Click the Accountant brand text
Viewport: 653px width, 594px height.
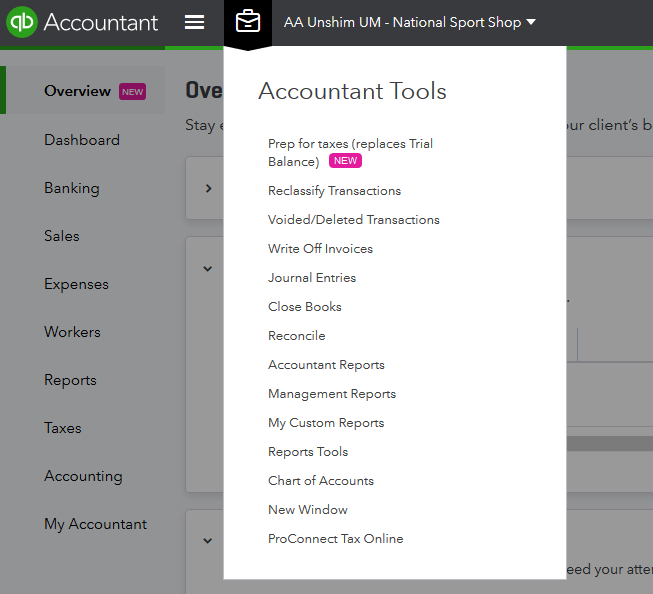click(x=101, y=22)
